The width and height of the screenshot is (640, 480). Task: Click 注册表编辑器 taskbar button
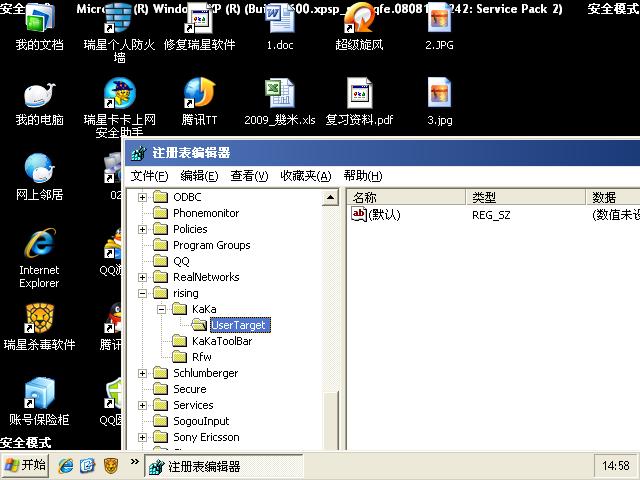[x=224, y=466]
